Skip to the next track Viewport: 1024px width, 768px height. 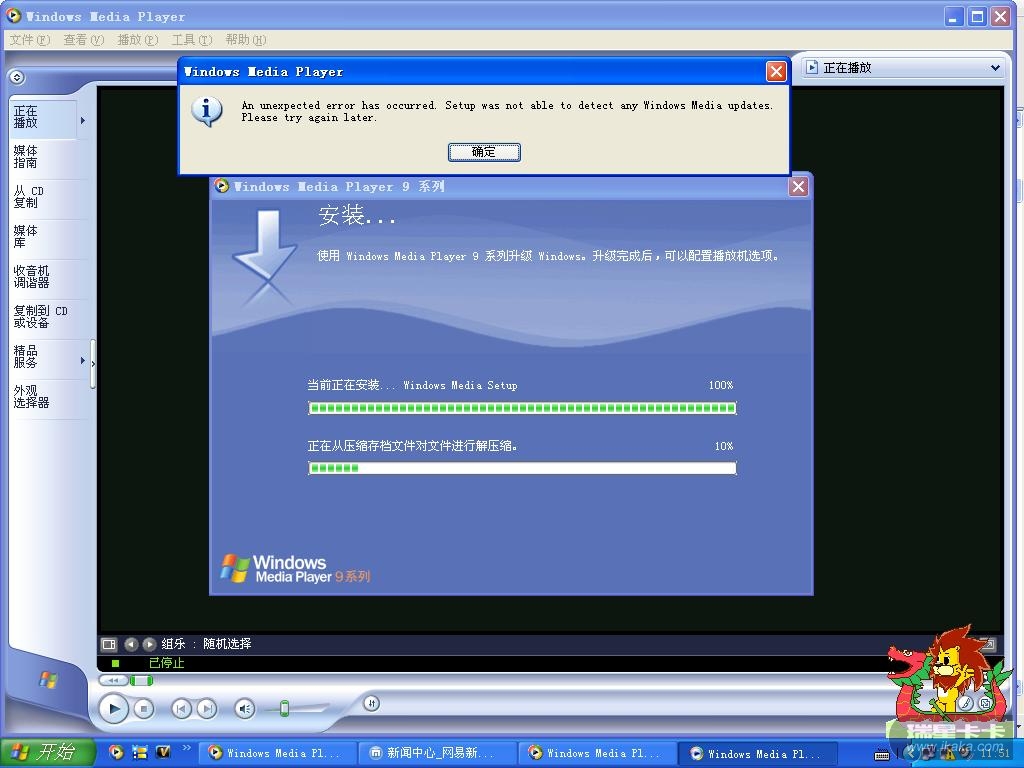[x=207, y=709]
